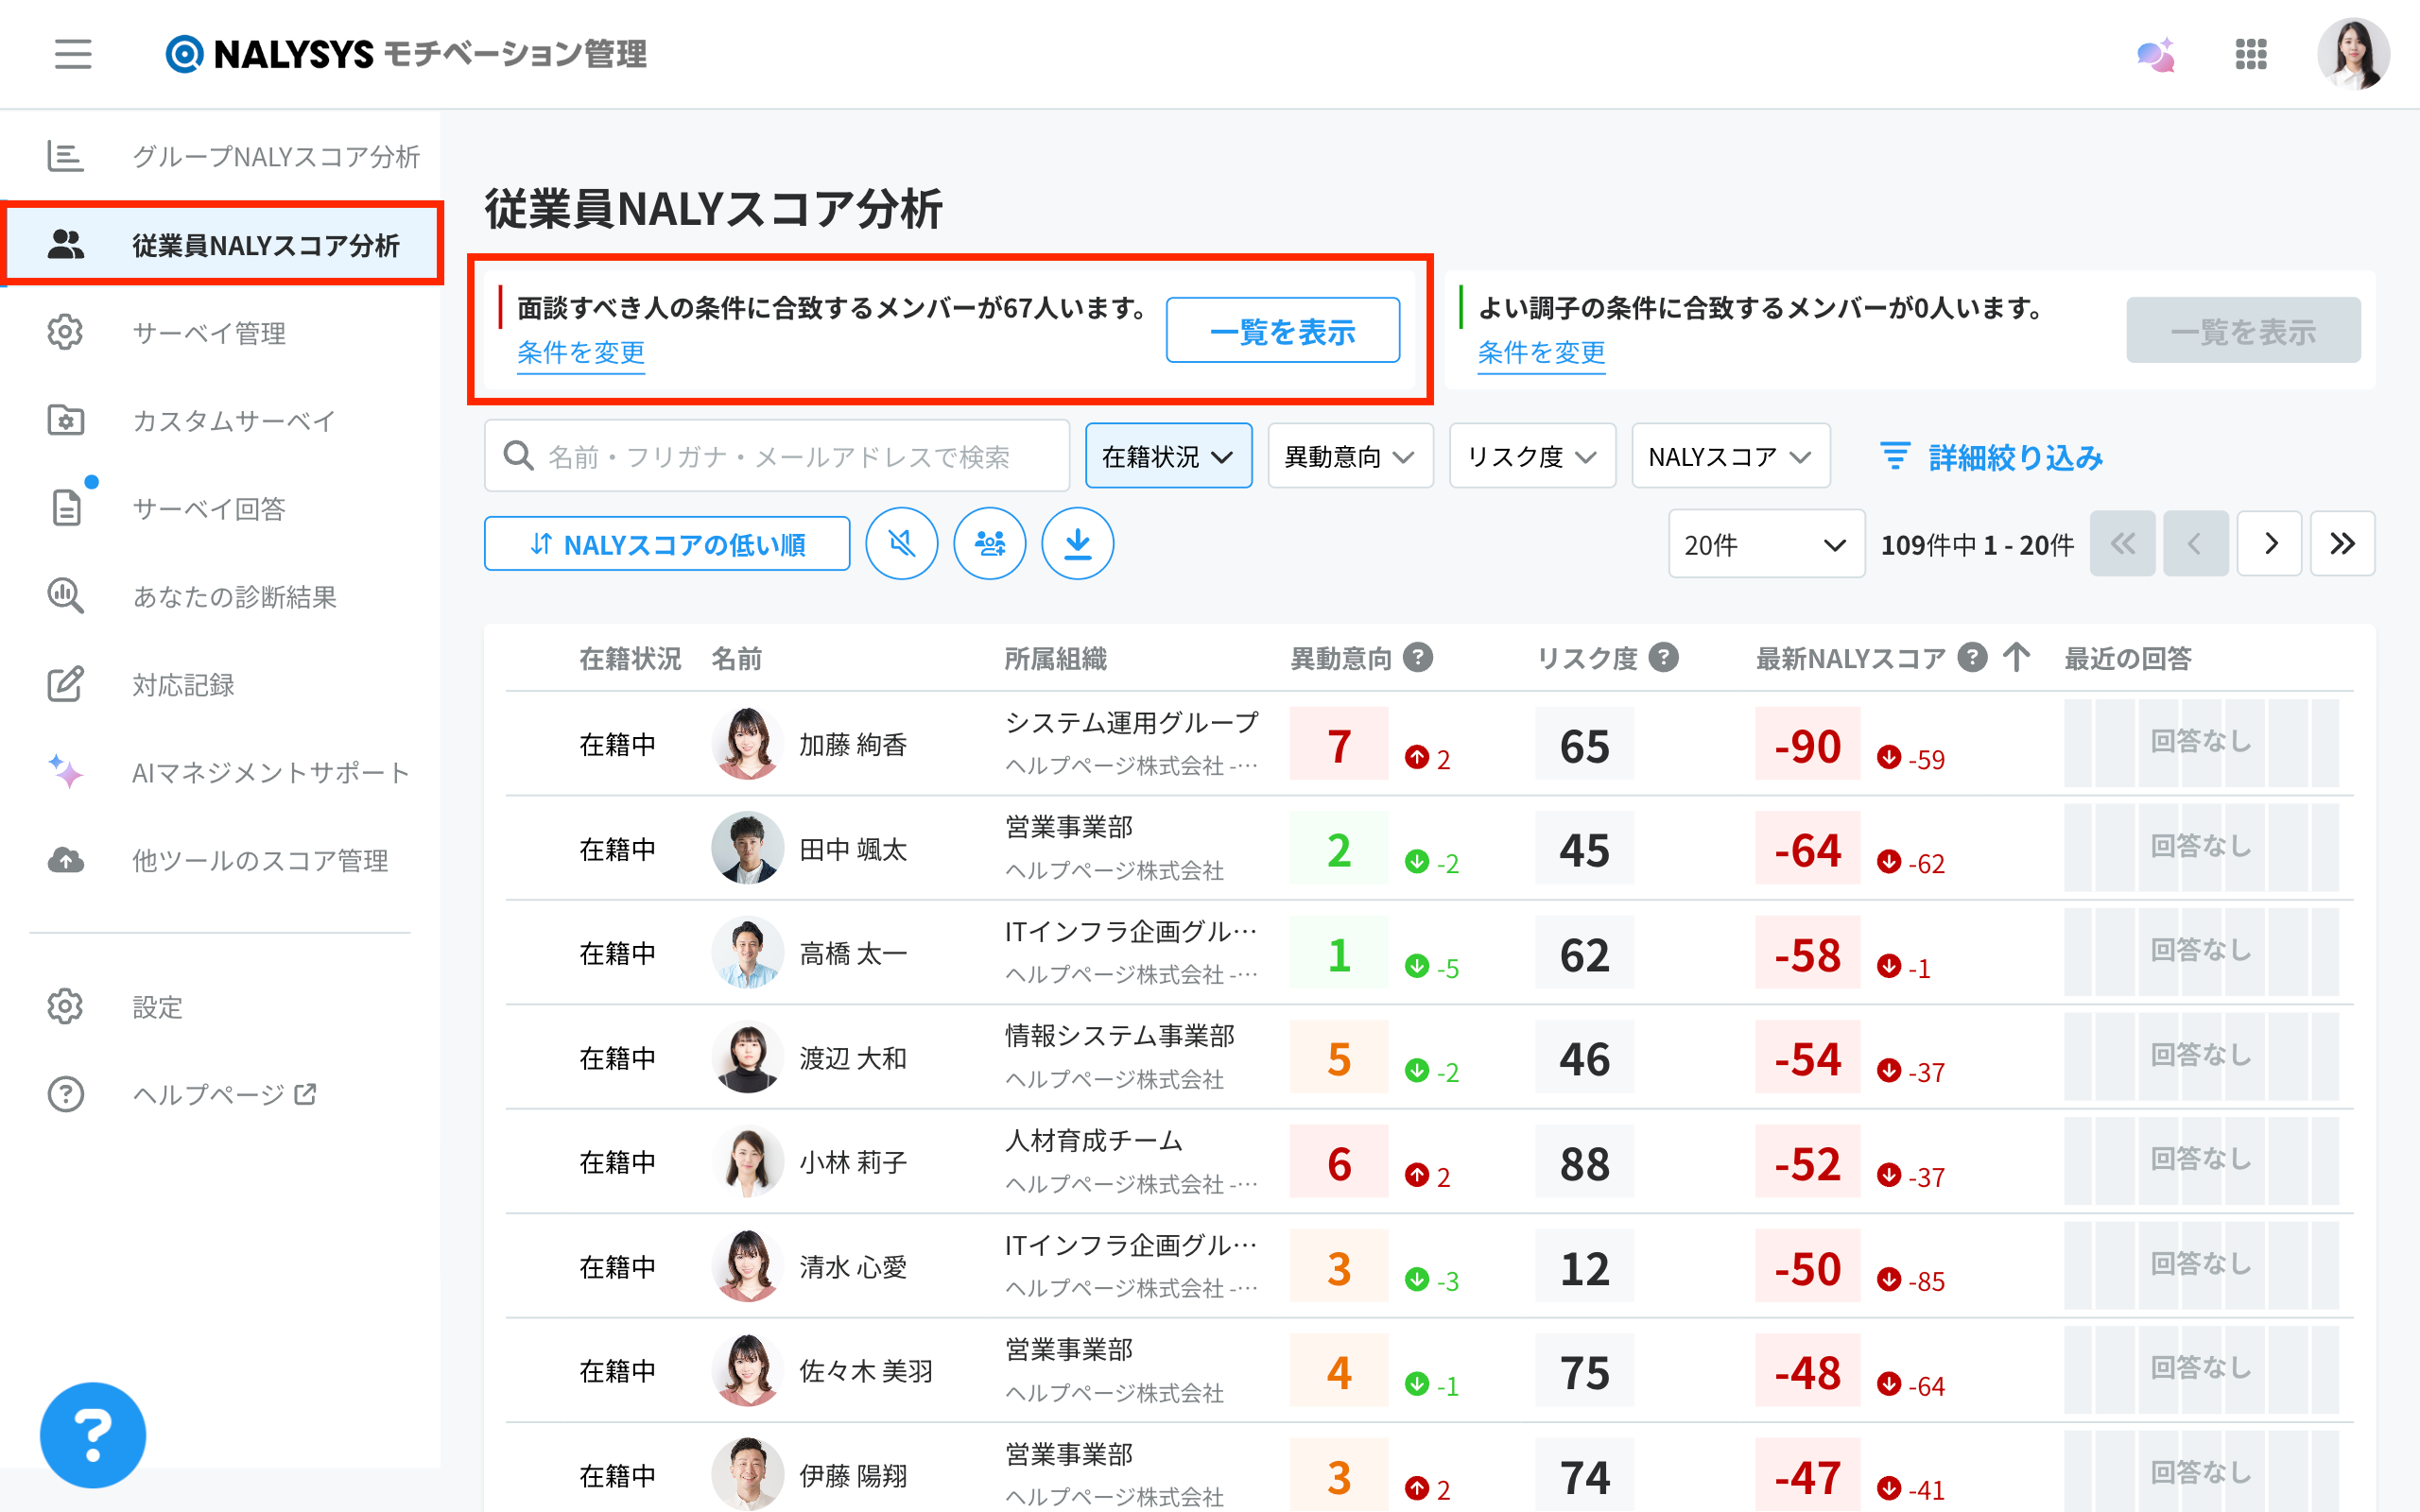The width and height of the screenshot is (2420, 1512).
Task: Click the help icon next to リスク度
Action: click(1663, 658)
